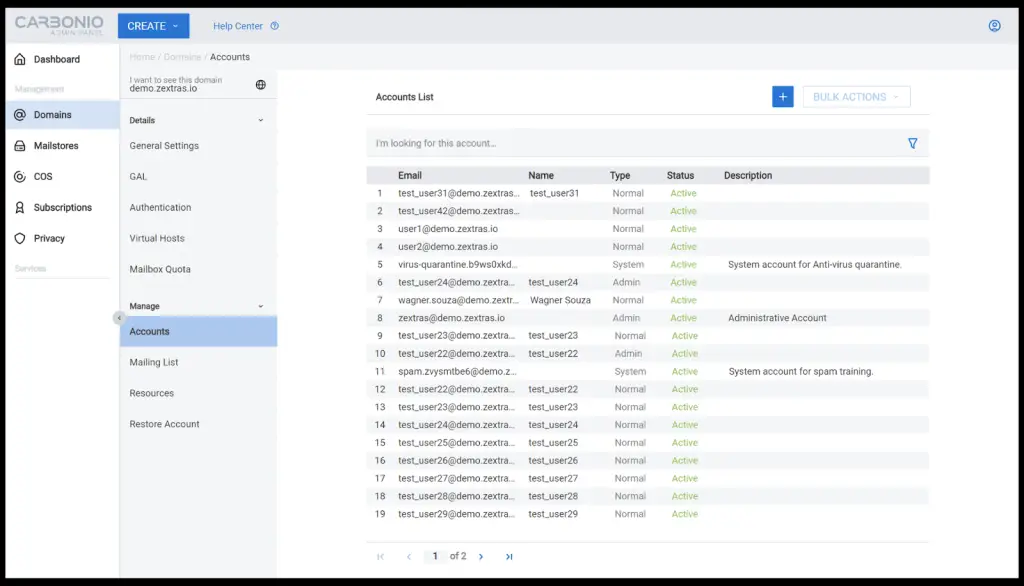This screenshot has width=1024, height=586.
Task: Click the Domains breadcrumb link
Action: click(x=182, y=57)
